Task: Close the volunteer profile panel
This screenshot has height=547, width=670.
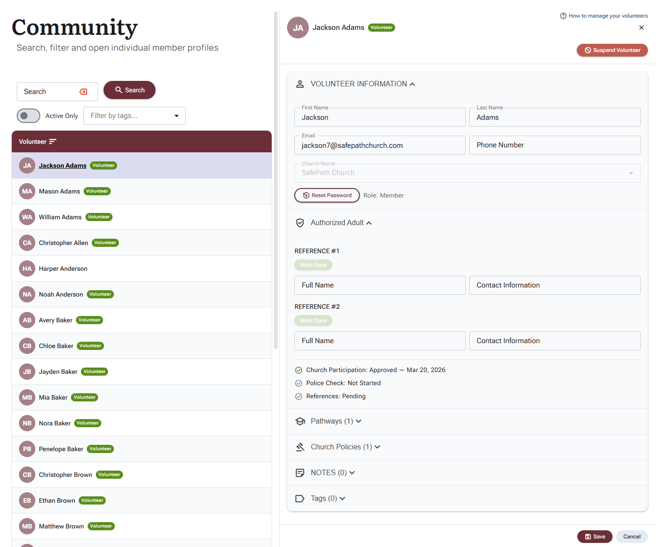Action: [641, 28]
